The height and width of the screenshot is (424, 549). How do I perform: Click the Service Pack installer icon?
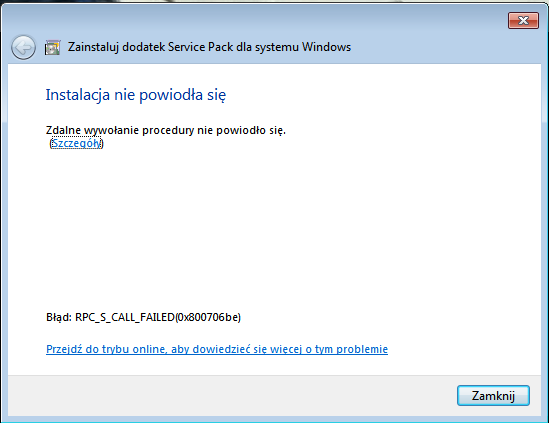pyautogui.click(x=53, y=48)
